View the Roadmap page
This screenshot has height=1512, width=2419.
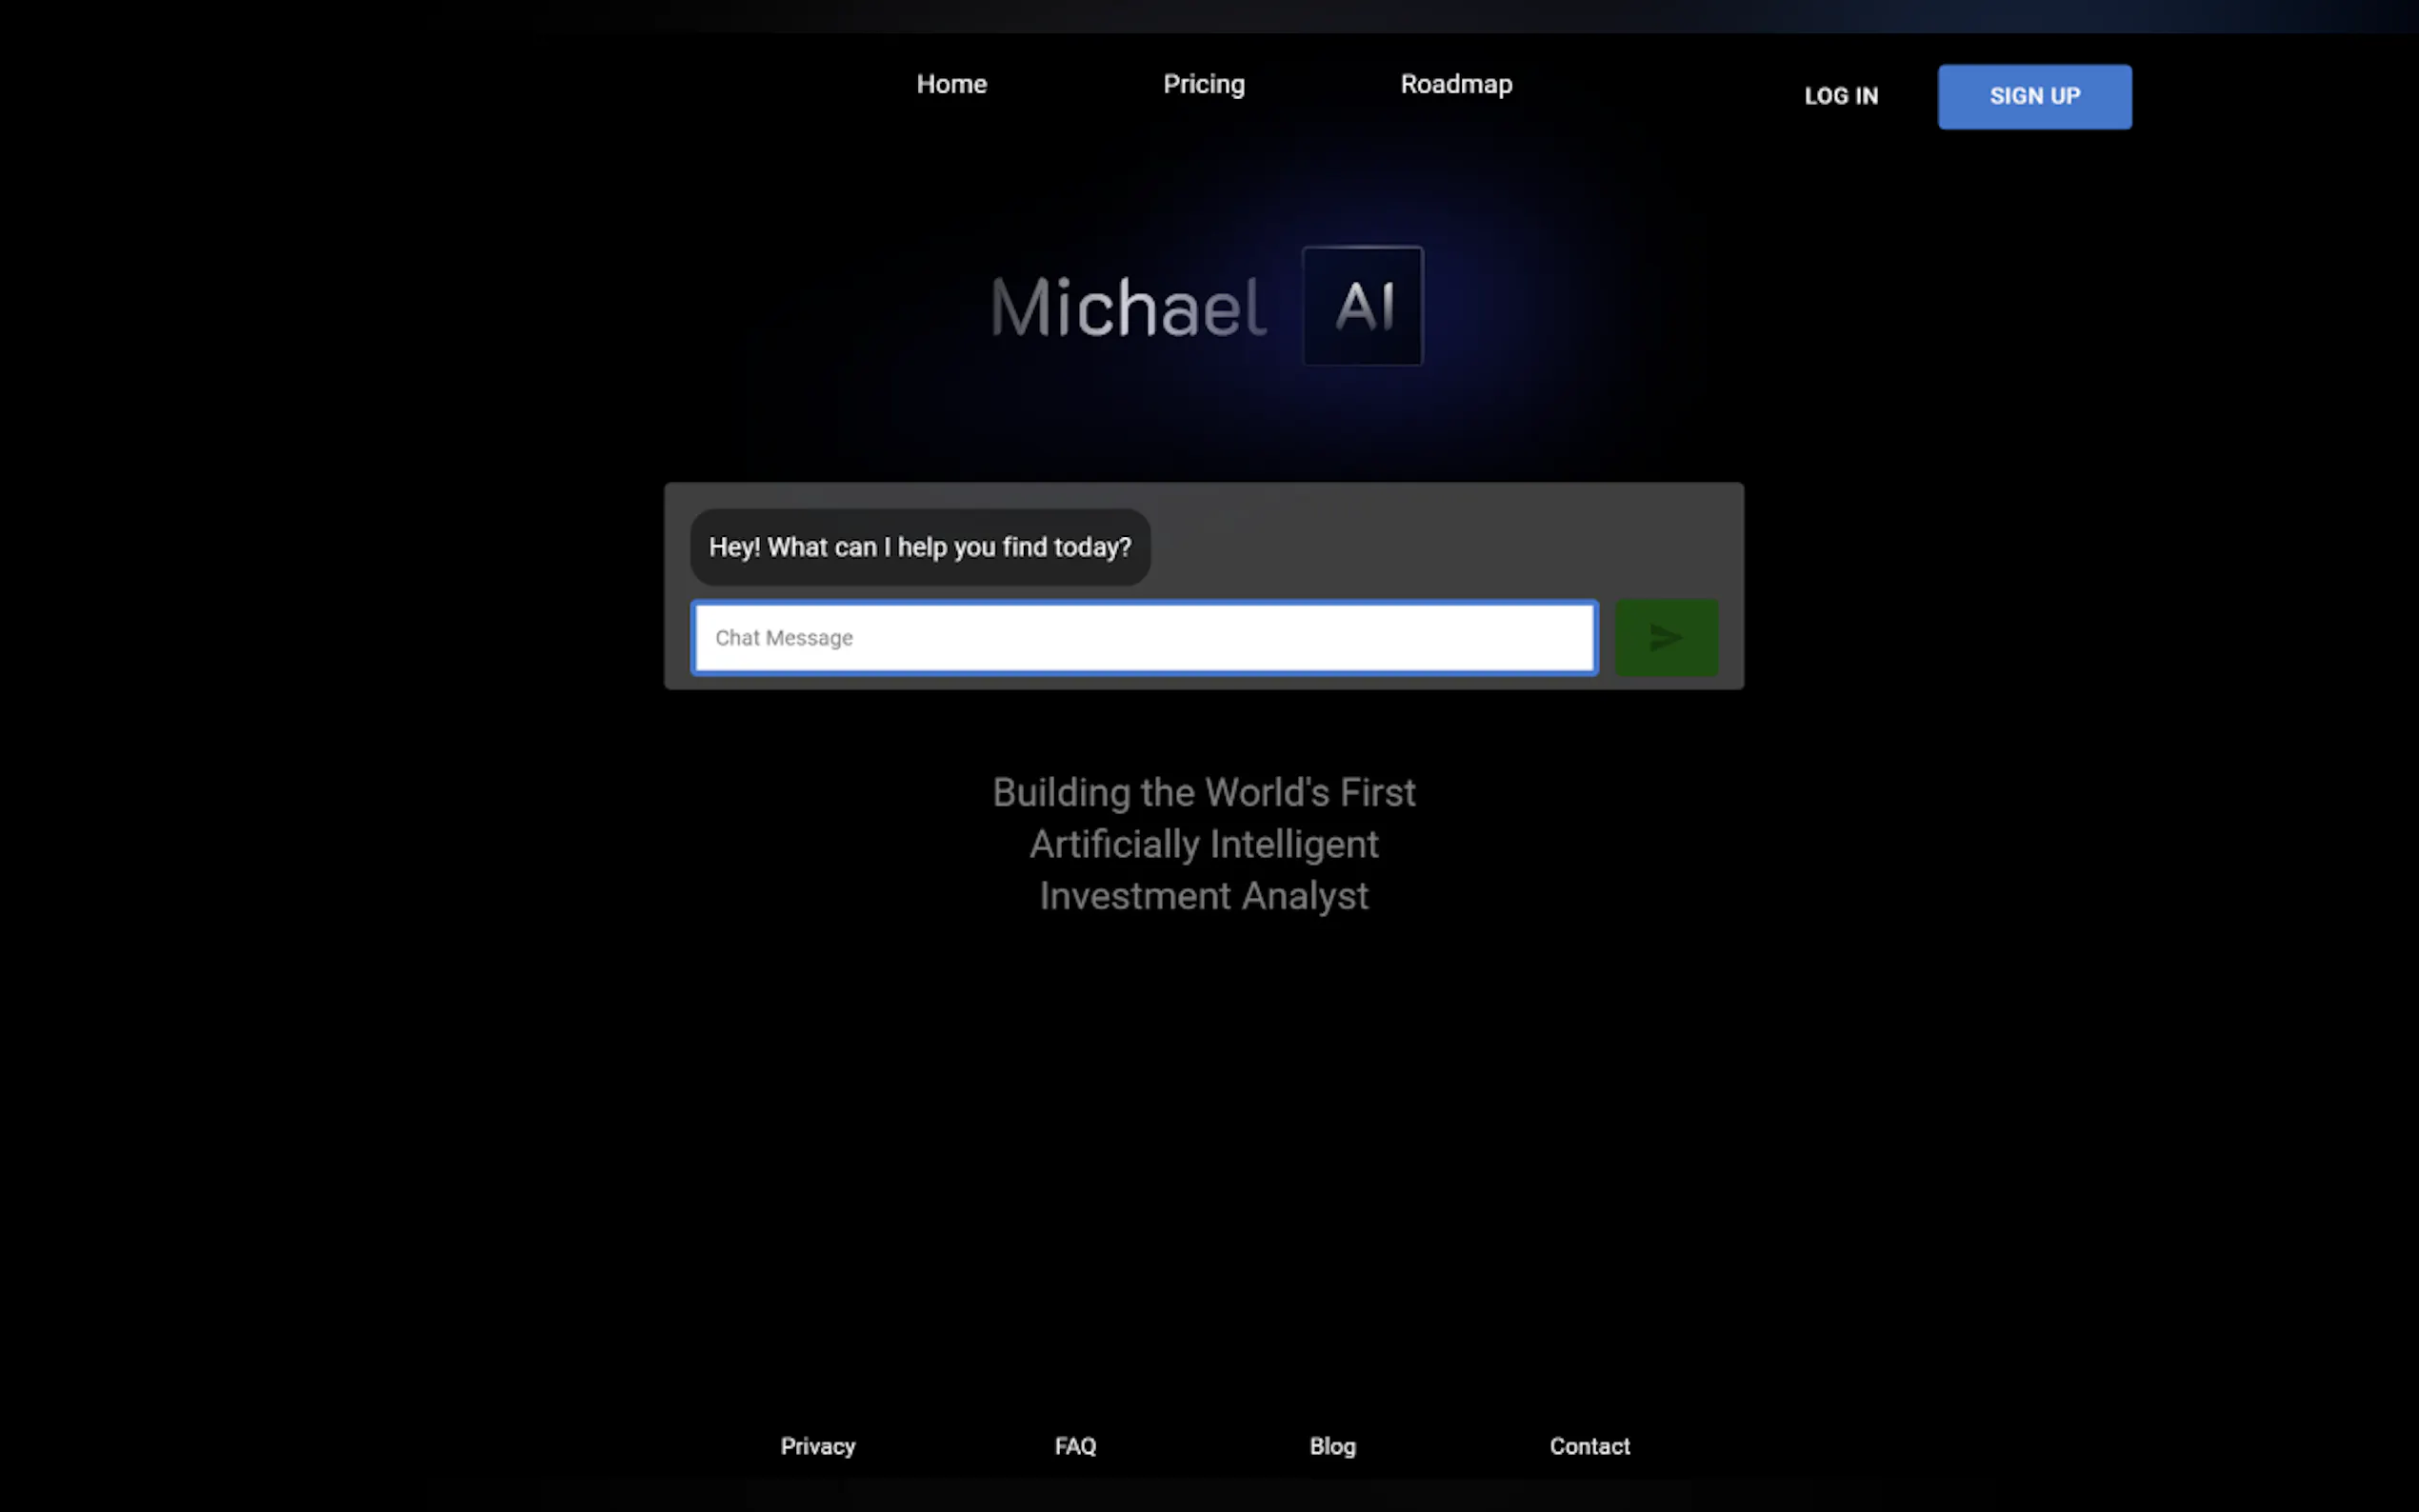point(1455,84)
